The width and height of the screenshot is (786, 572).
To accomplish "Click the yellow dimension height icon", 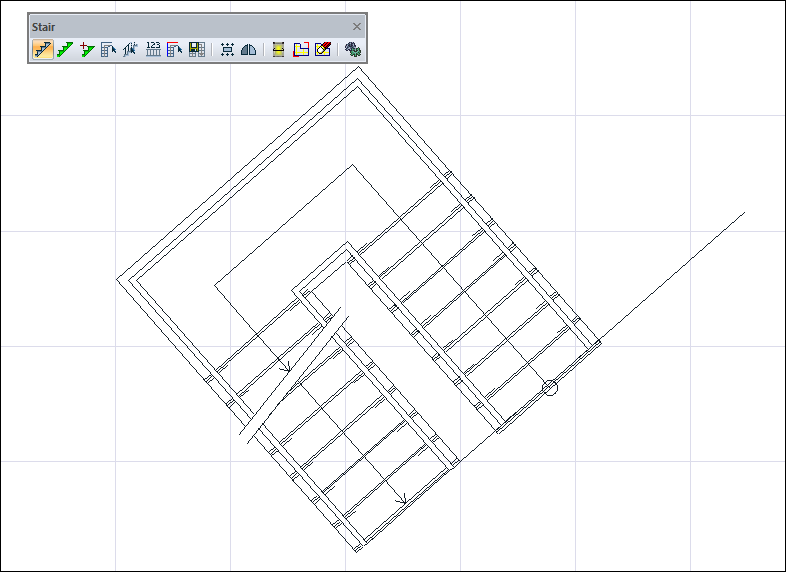I will [279, 50].
